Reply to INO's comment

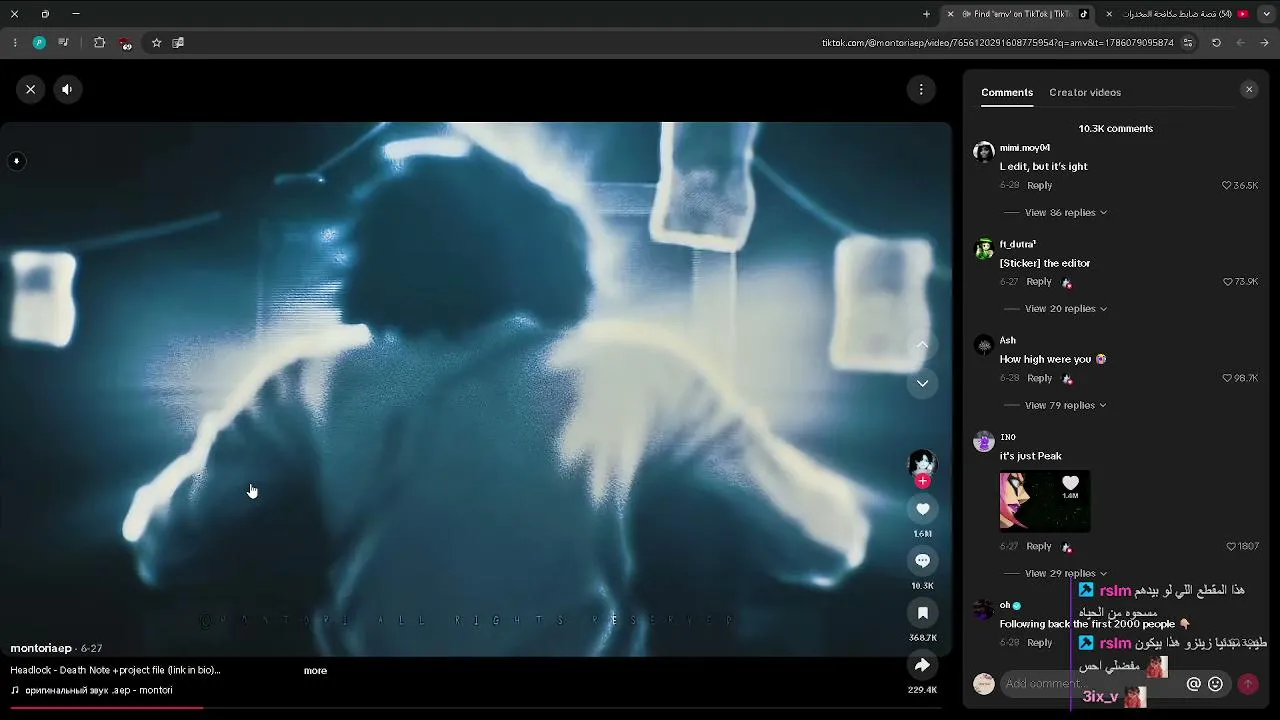tap(1039, 546)
